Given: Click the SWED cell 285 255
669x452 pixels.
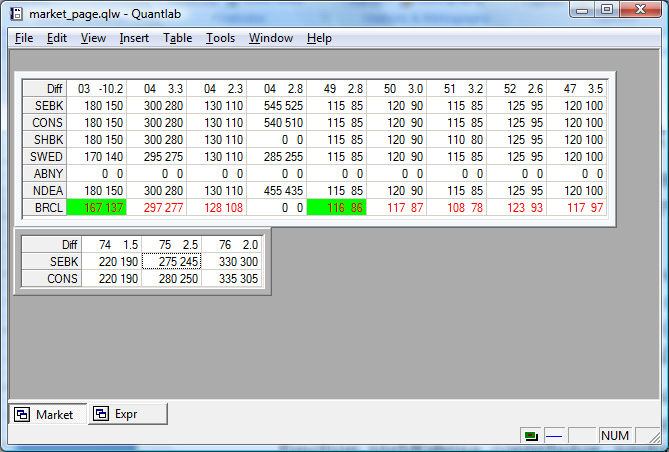Looking at the screenshot, I should [x=276, y=157].
